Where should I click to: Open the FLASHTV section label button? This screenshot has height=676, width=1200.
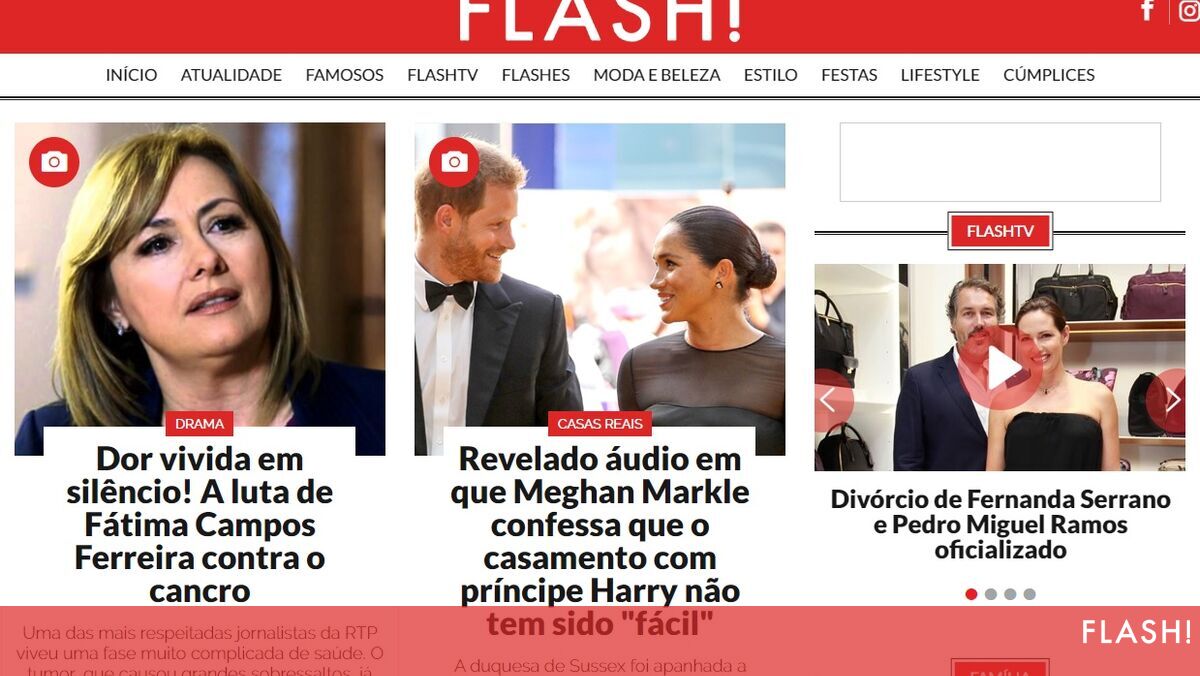click(x=1000, y=232)
